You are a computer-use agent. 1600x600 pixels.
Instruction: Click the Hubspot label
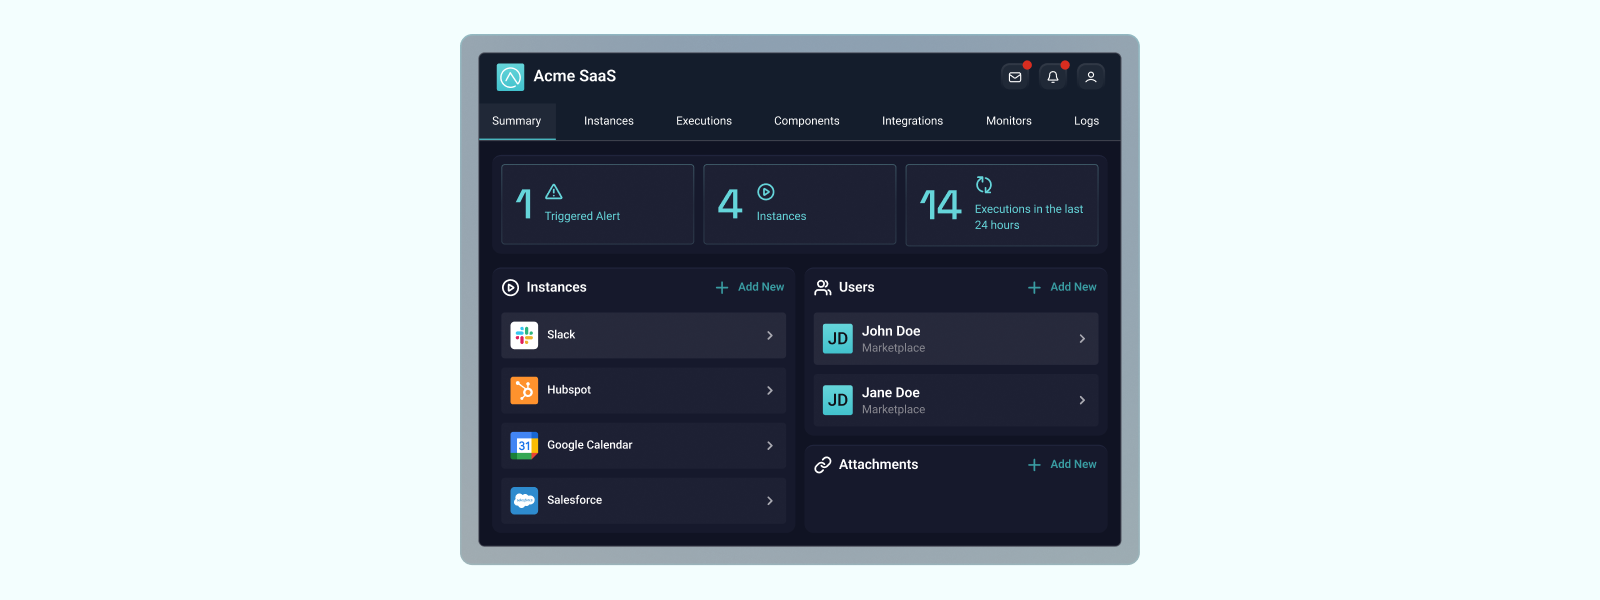click(x=569, y=390)
